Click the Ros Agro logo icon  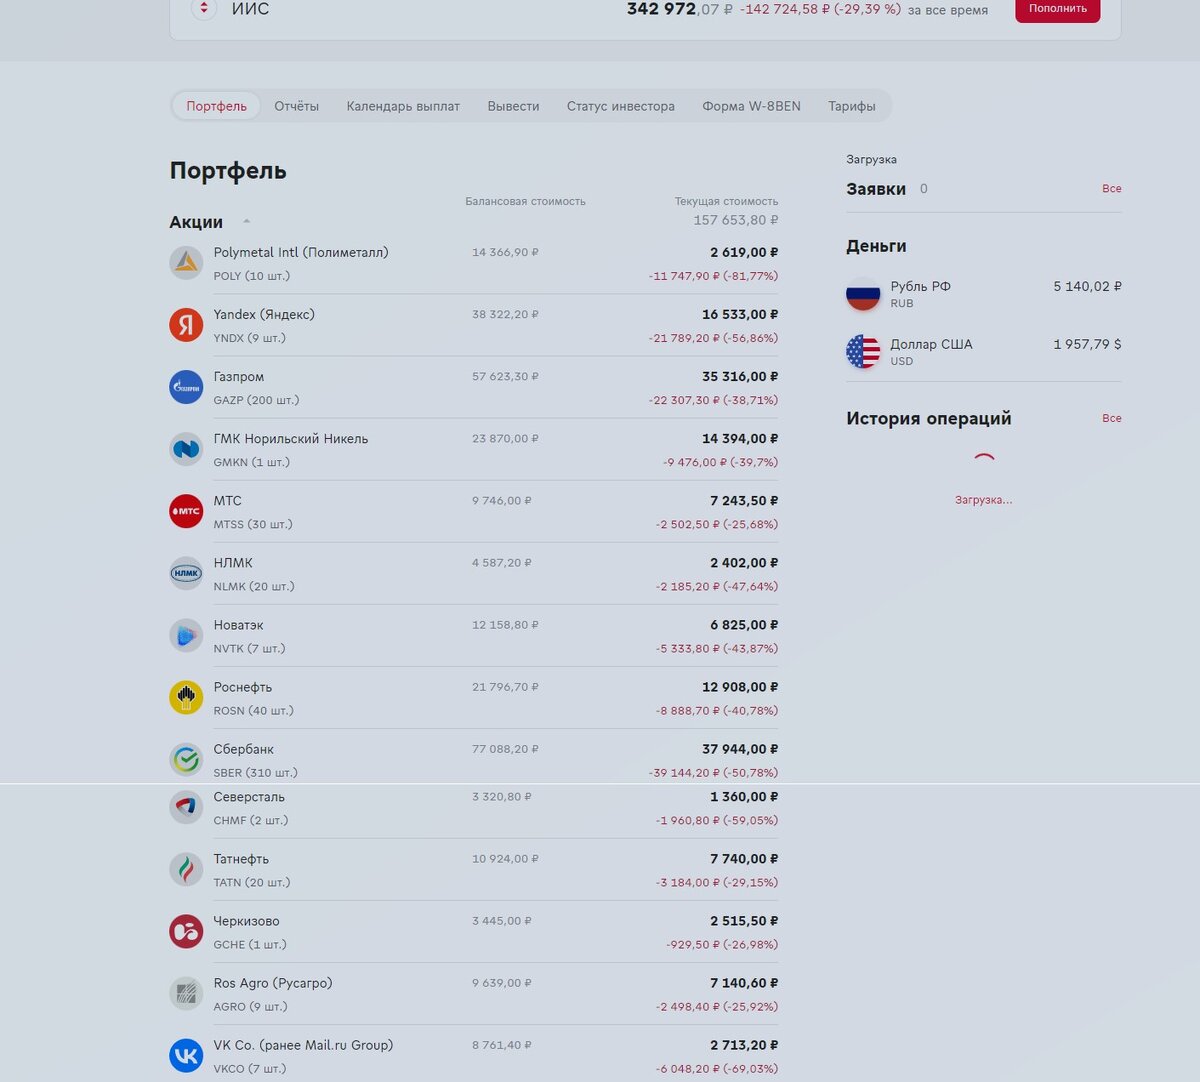point(186,993)
